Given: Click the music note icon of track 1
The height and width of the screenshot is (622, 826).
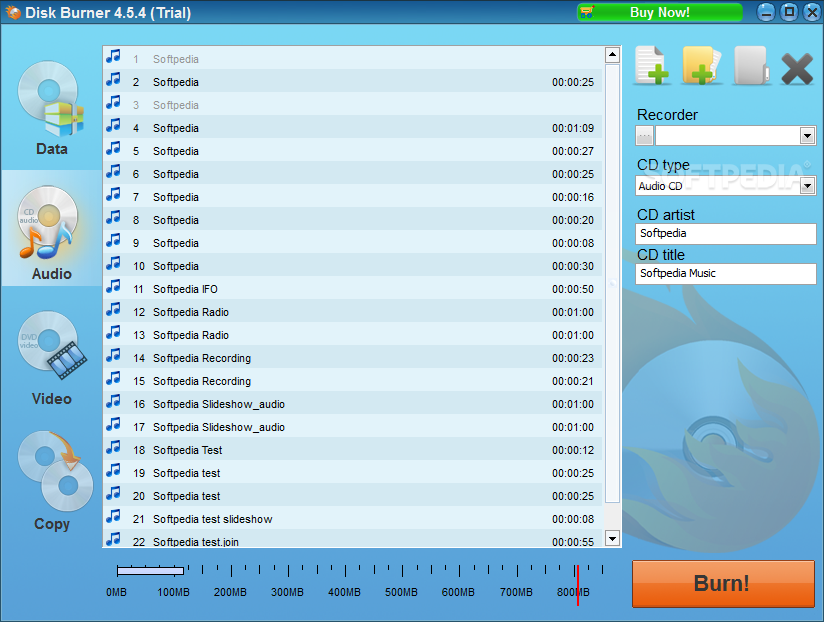Looking at the screenshot, I should 113,56.
